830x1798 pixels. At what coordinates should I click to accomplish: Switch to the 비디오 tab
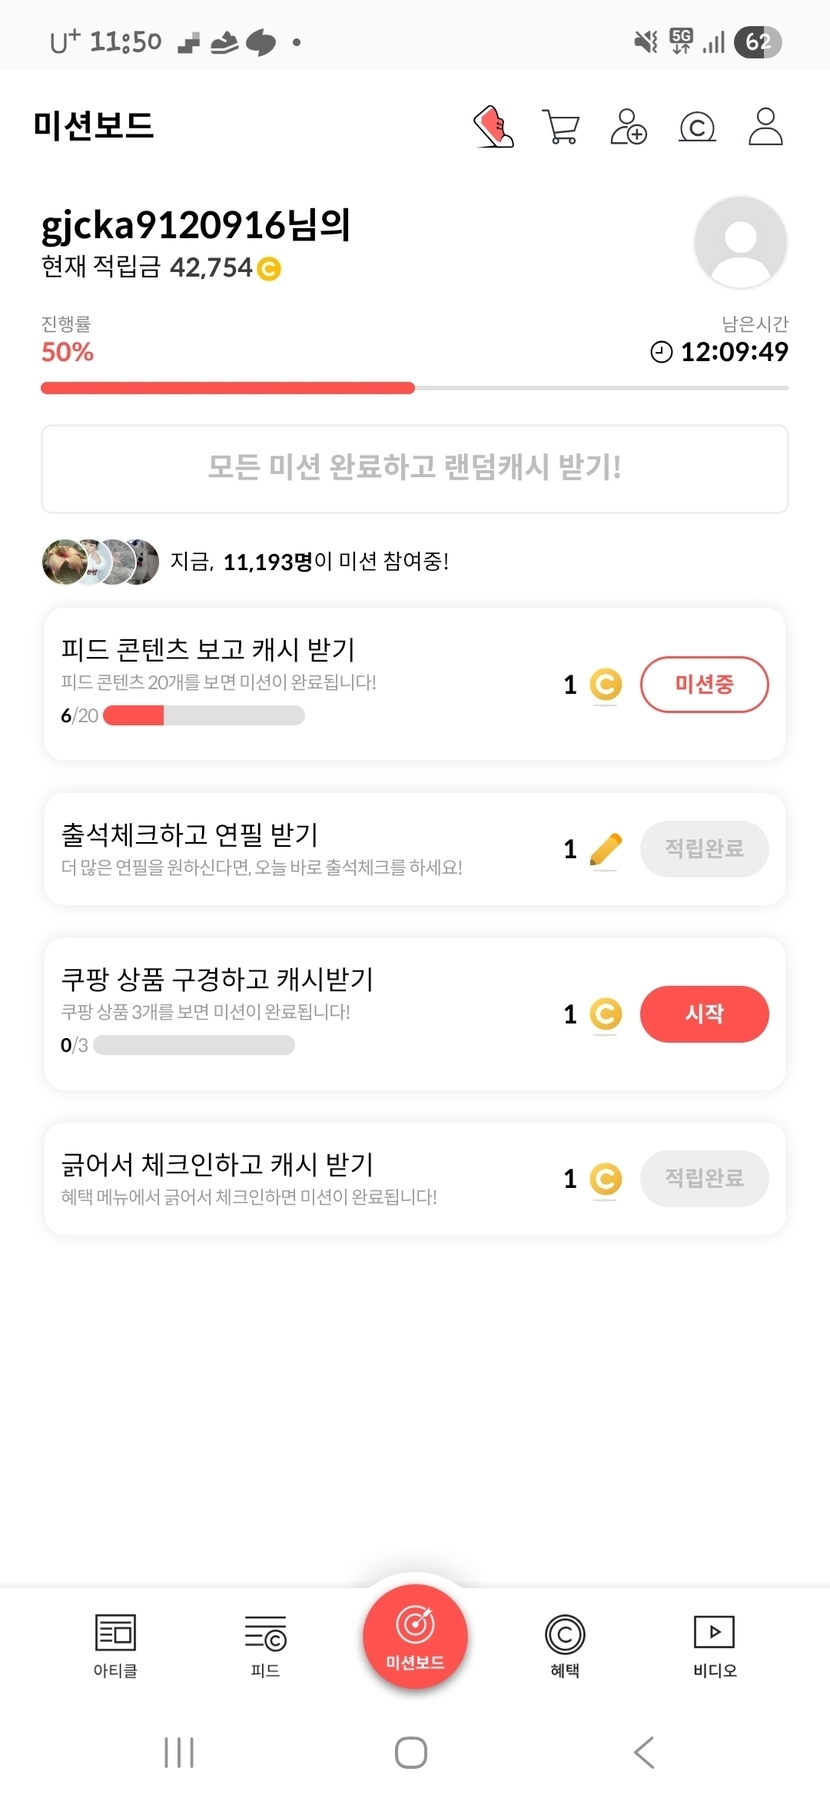point(714,1645)
